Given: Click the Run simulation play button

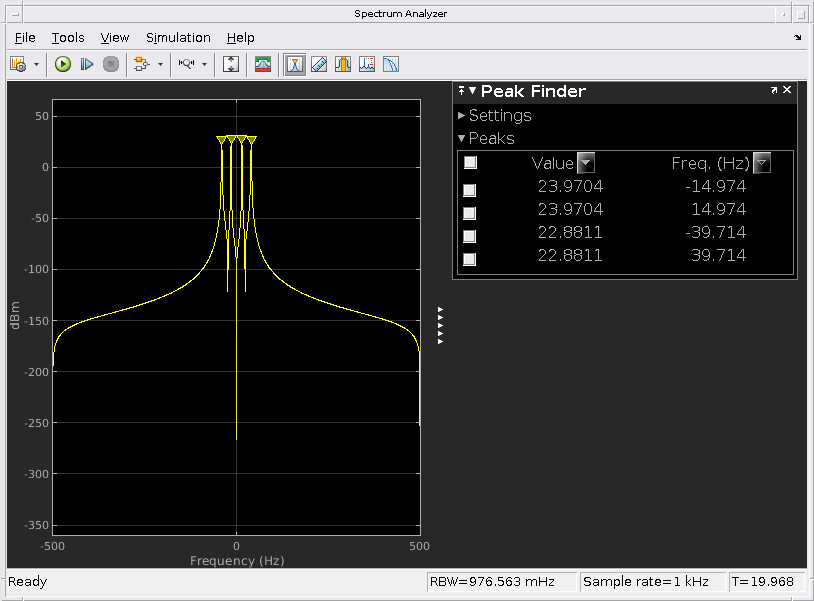Looking at the screenshot, I should tap(63, 64).
